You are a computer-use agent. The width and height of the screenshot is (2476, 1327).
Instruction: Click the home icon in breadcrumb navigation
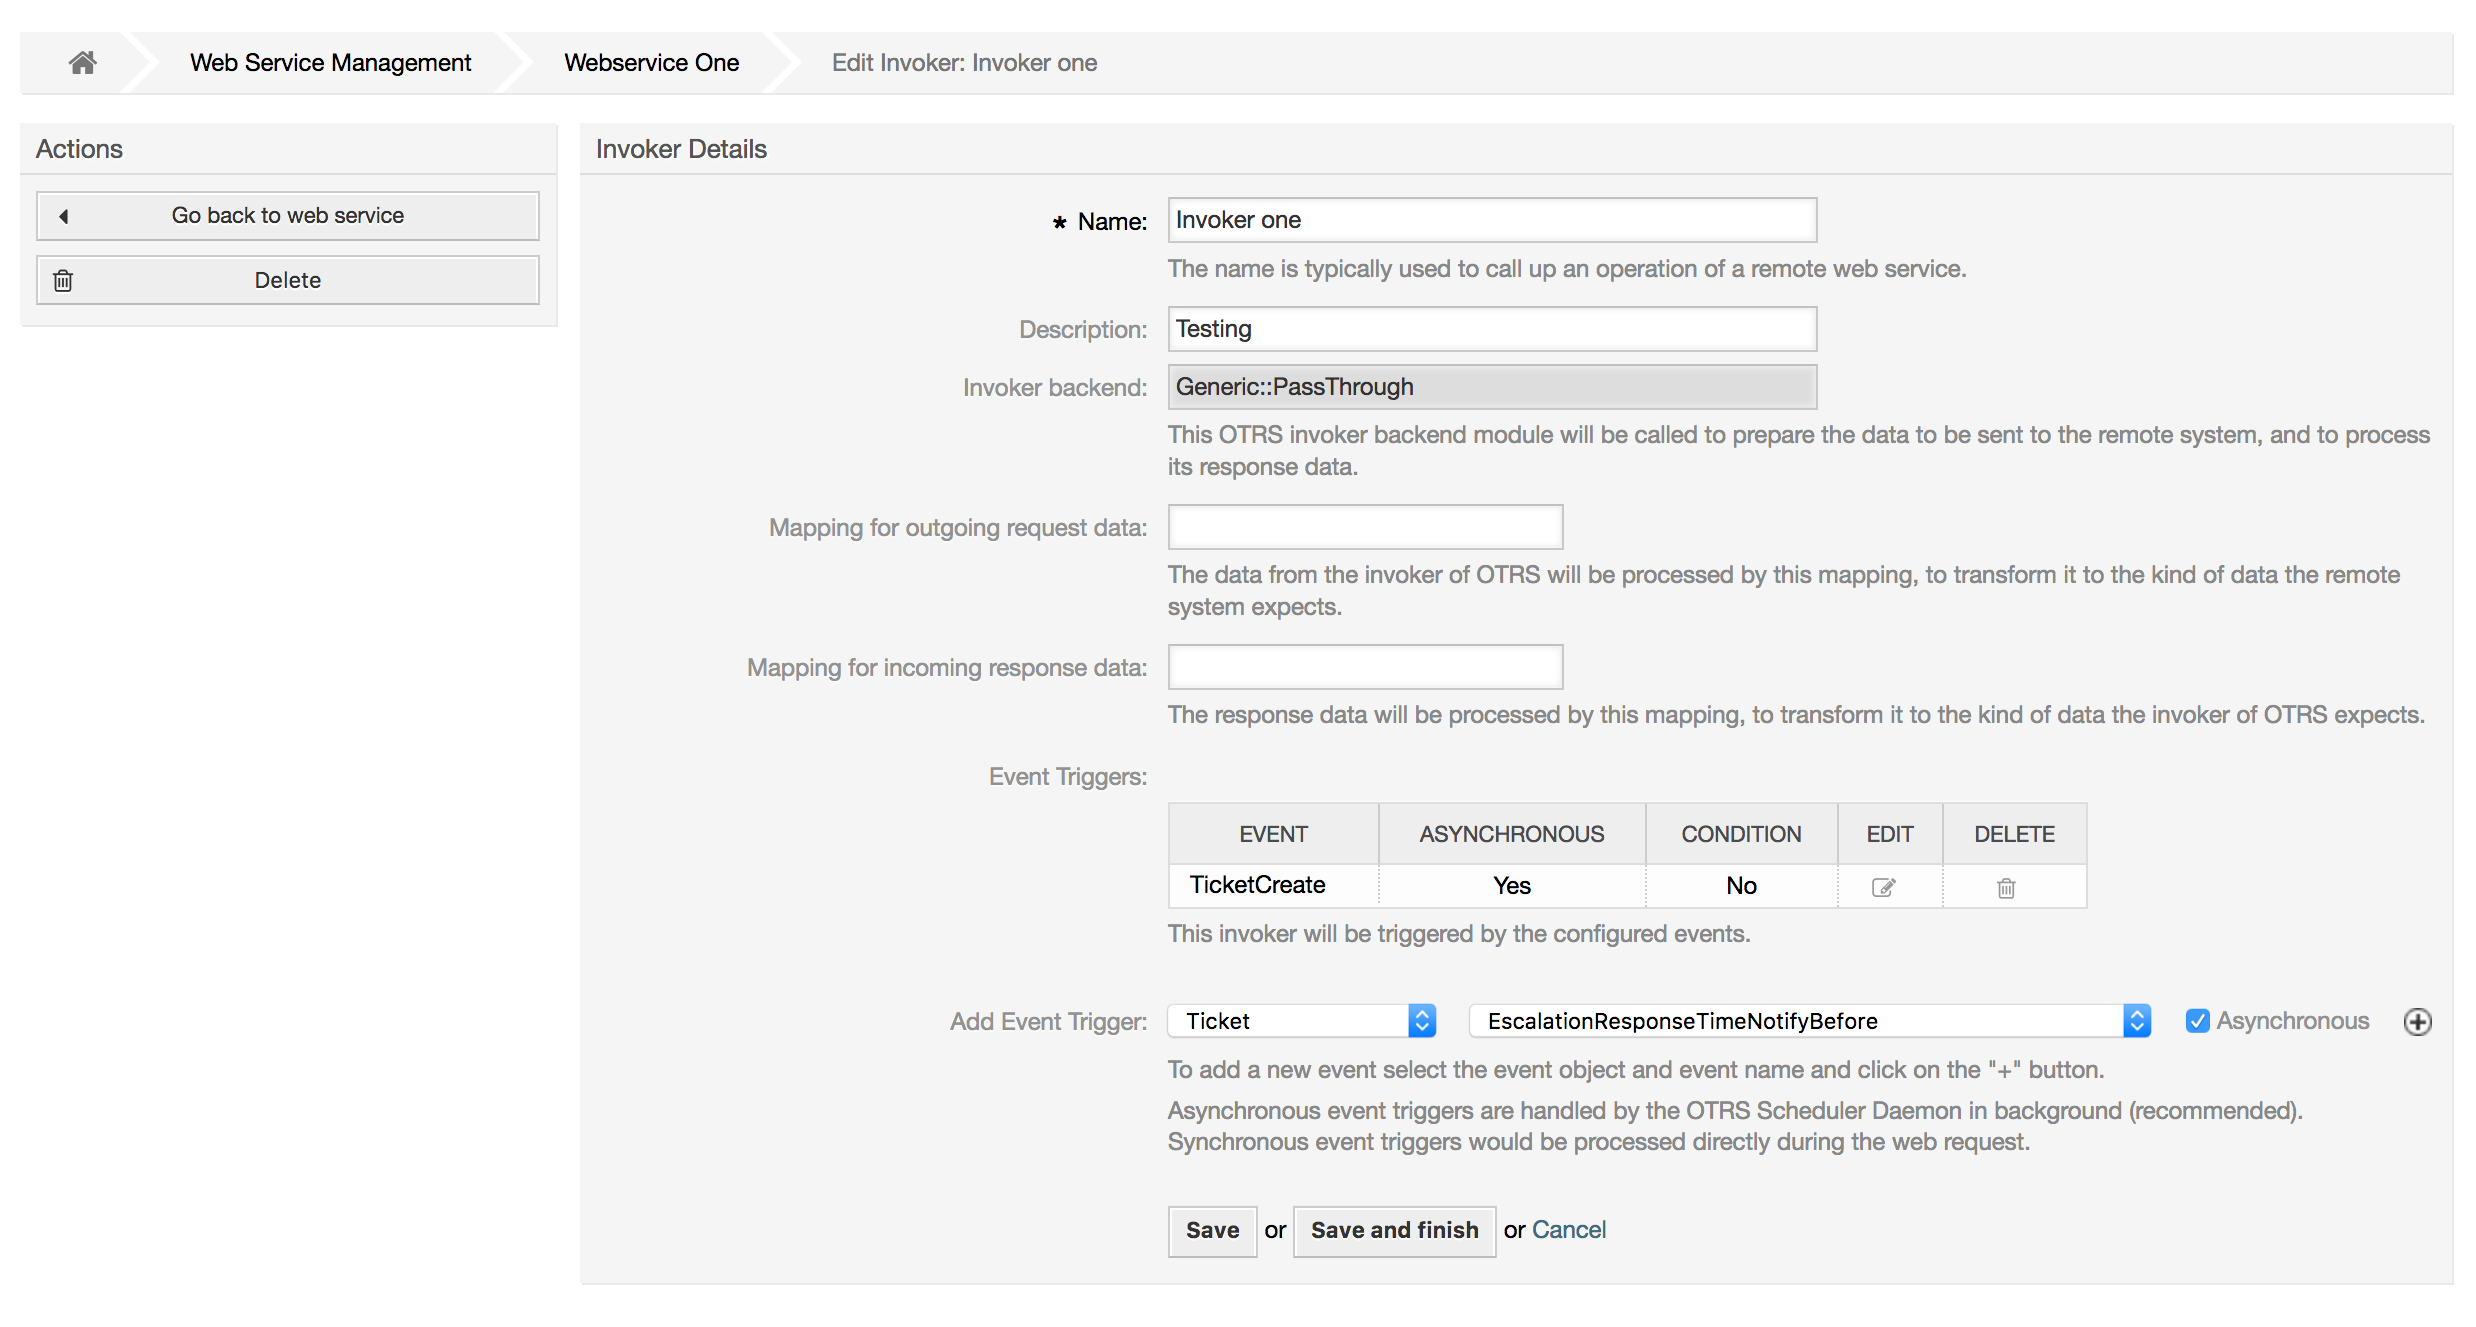coord(80,62)
